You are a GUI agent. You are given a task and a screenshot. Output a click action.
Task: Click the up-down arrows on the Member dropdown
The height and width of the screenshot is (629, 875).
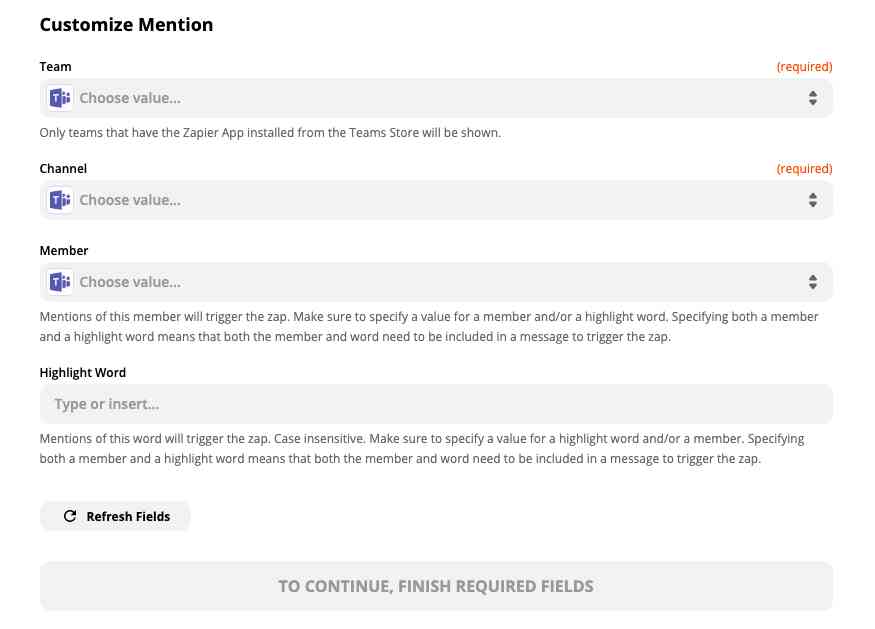tap(812, 281)
